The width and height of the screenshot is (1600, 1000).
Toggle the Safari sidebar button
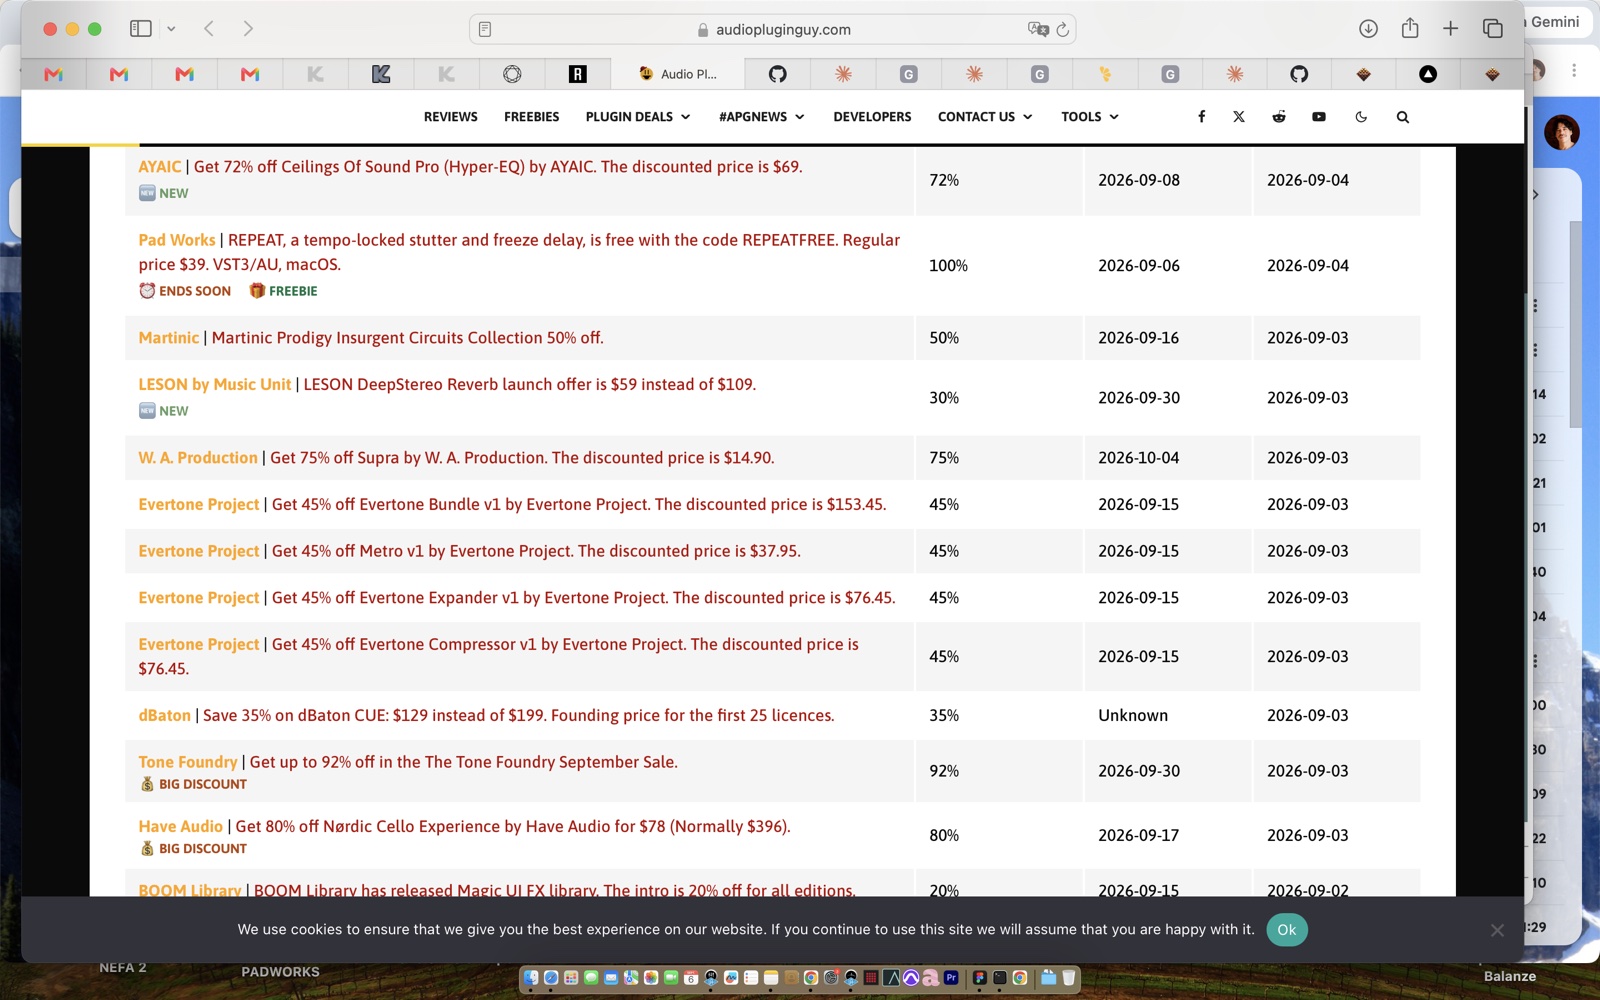coord(141,29)
